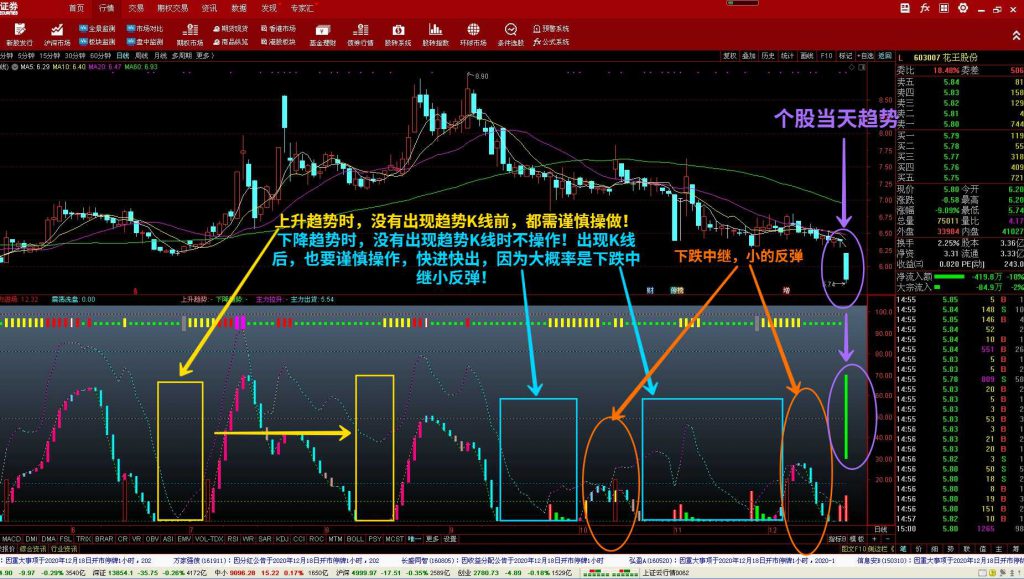This screenshot has height=579, width=1024.
Task: Switch to the 交易 menu tab
Action: click(136, 7)
